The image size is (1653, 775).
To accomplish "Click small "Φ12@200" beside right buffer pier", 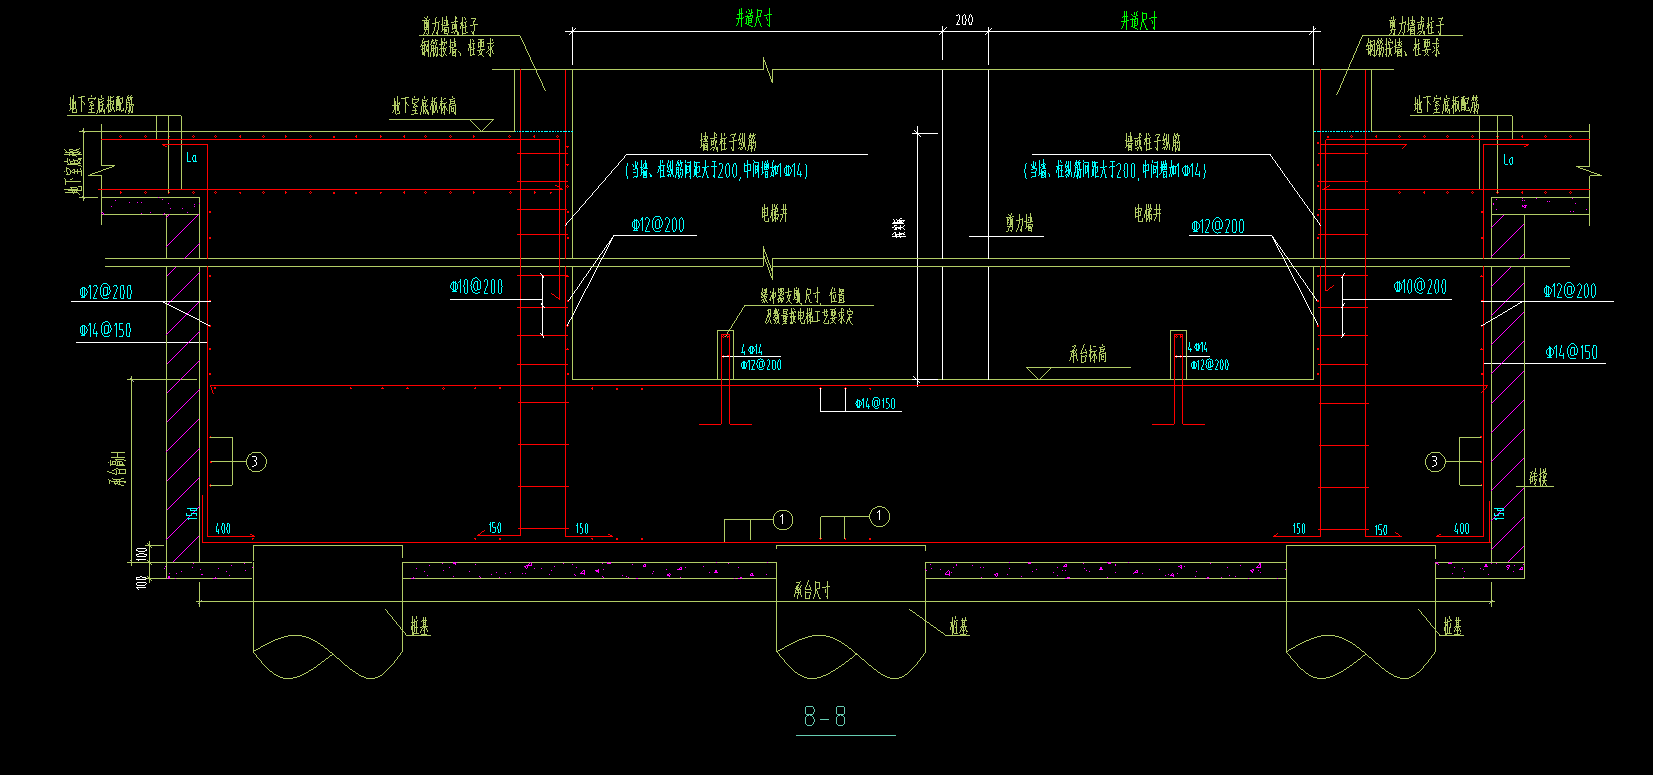I will [1208, 365].
